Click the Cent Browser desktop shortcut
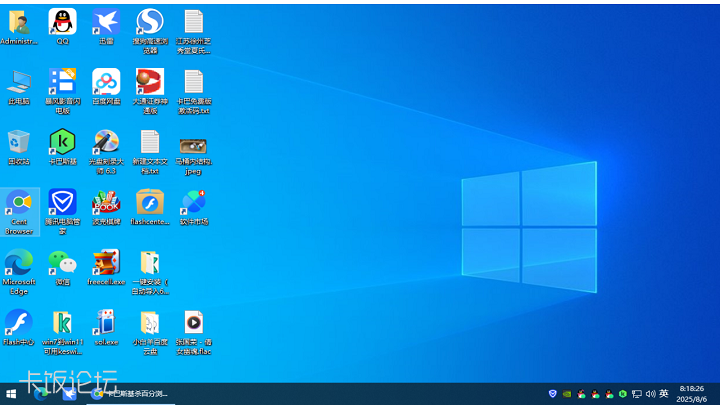The height and width of the screenshot is (405, 720). [19, 212]
